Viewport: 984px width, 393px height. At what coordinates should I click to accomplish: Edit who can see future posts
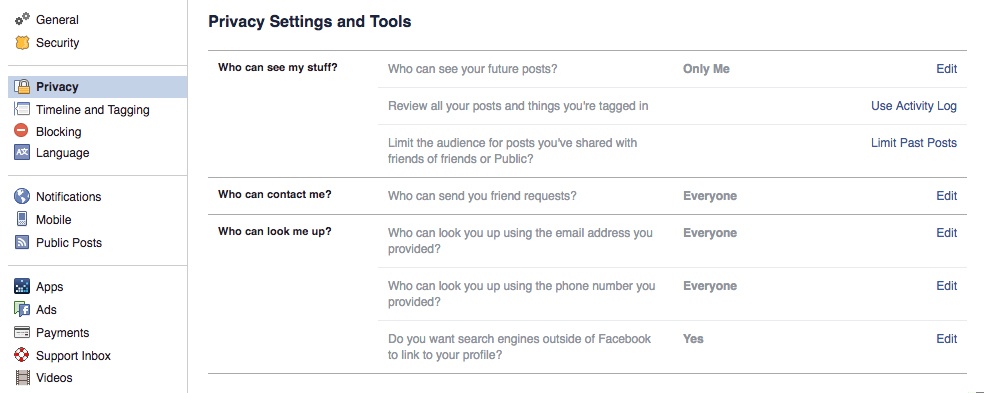coord(946,69)
